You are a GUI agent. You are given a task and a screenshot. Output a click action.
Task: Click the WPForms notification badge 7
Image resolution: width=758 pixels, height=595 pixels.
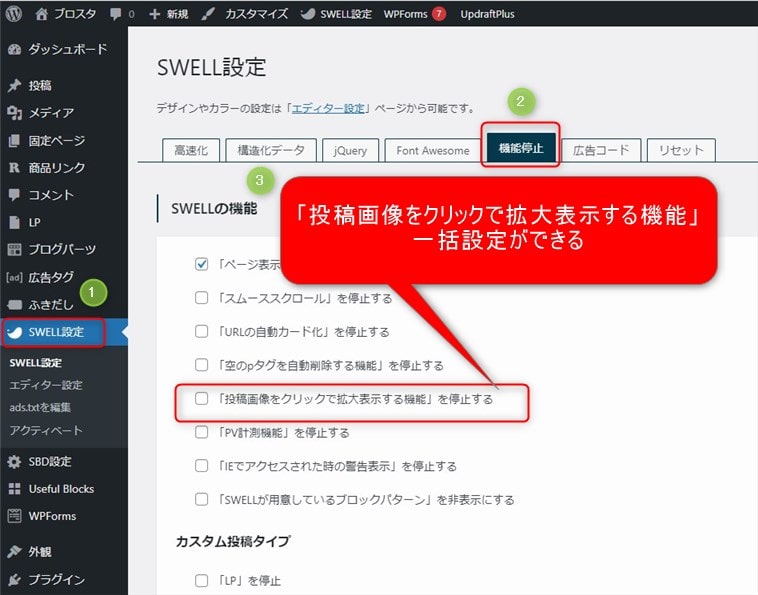click(x=438, y=14)
